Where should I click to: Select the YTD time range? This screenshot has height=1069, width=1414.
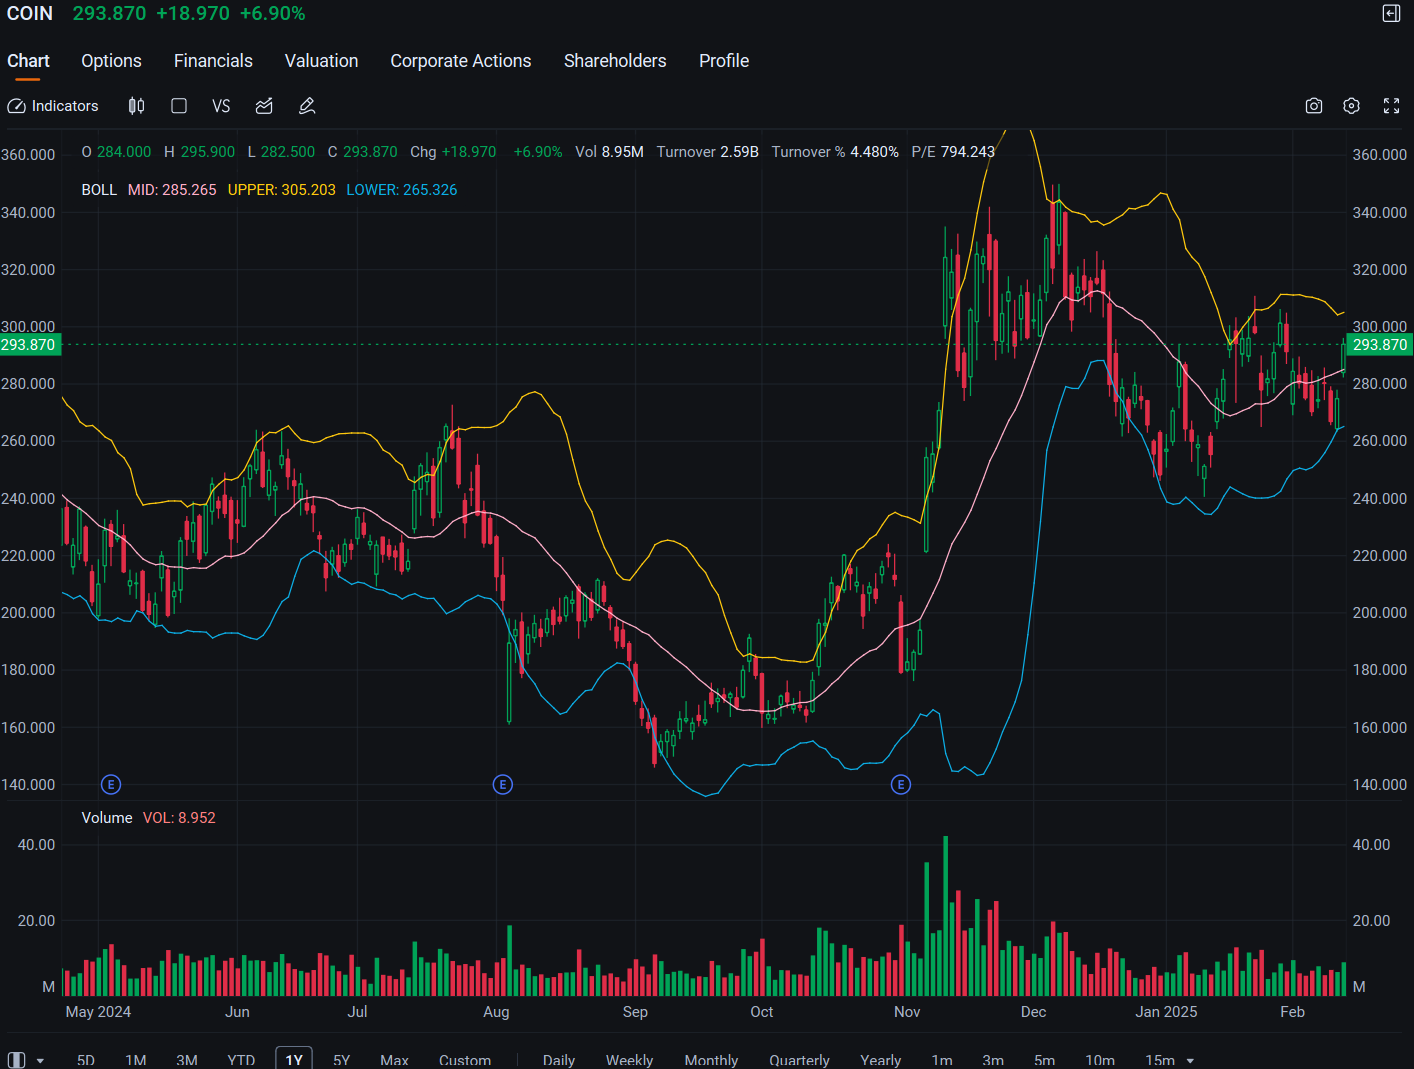(x=241, y=1060)
